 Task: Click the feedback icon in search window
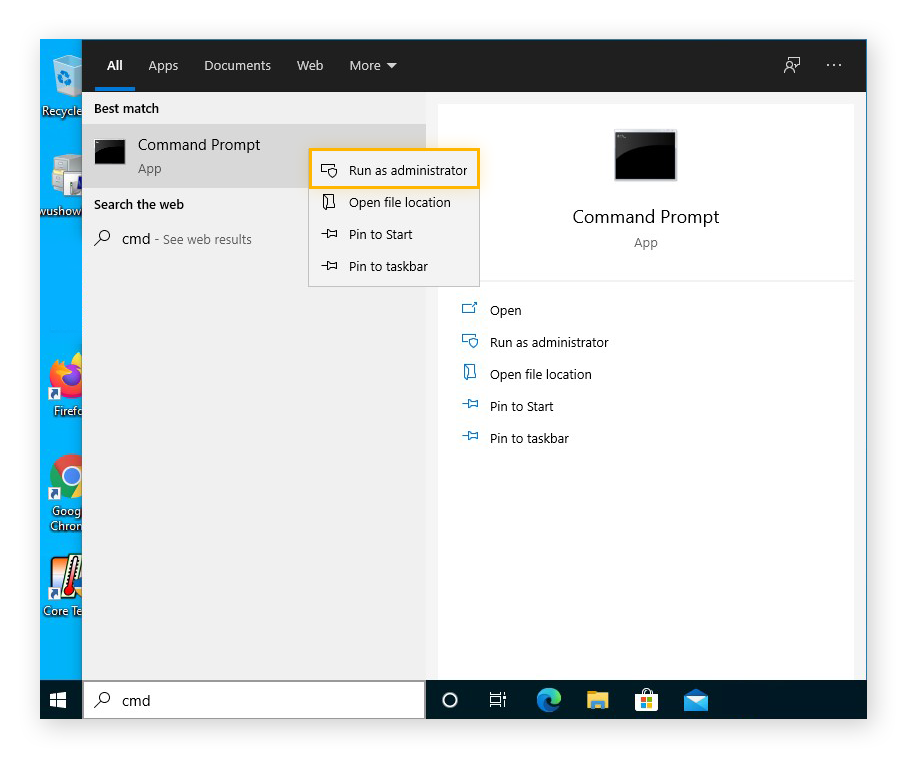791,65
